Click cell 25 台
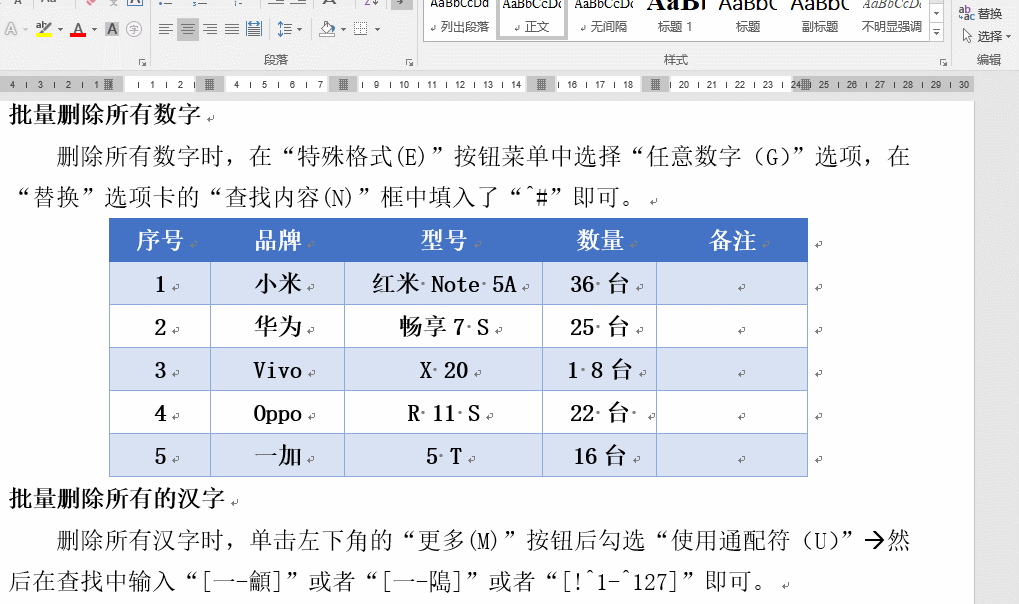Viewport: 1019px width, 604px height. click(600, 327)
